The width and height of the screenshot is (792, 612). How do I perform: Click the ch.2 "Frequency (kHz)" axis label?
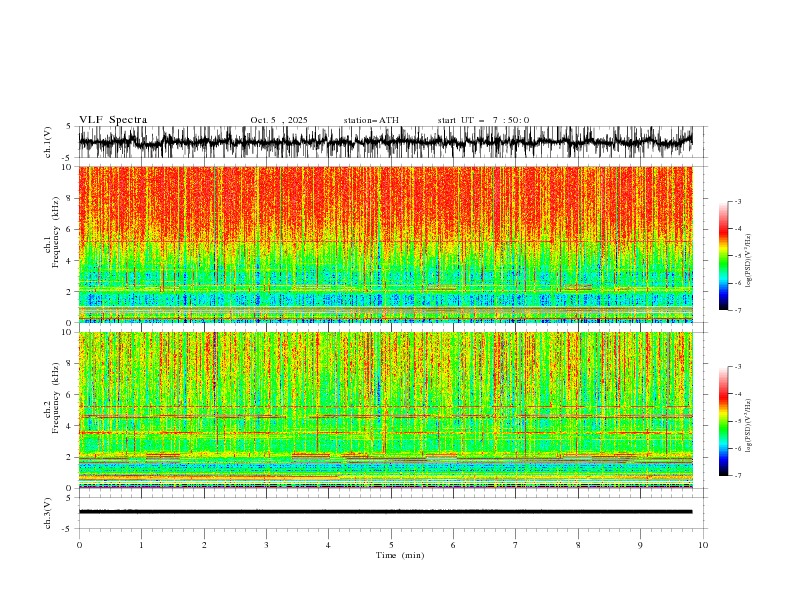click(56, 398)
